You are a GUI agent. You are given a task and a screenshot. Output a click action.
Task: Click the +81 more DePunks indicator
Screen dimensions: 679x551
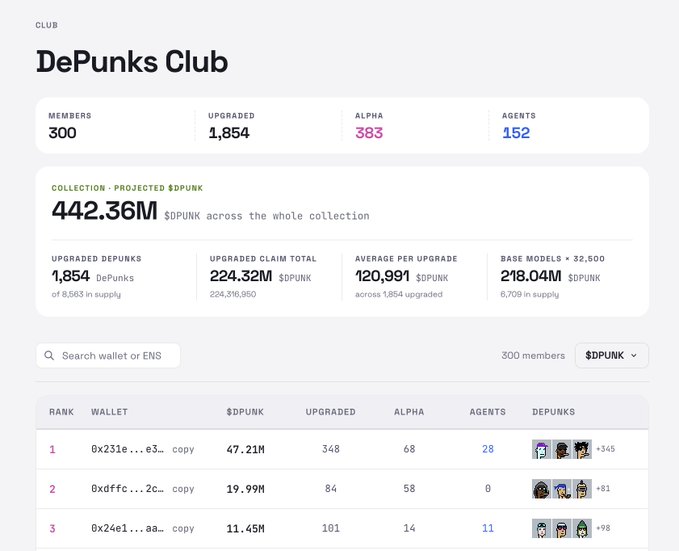point(603,489)
